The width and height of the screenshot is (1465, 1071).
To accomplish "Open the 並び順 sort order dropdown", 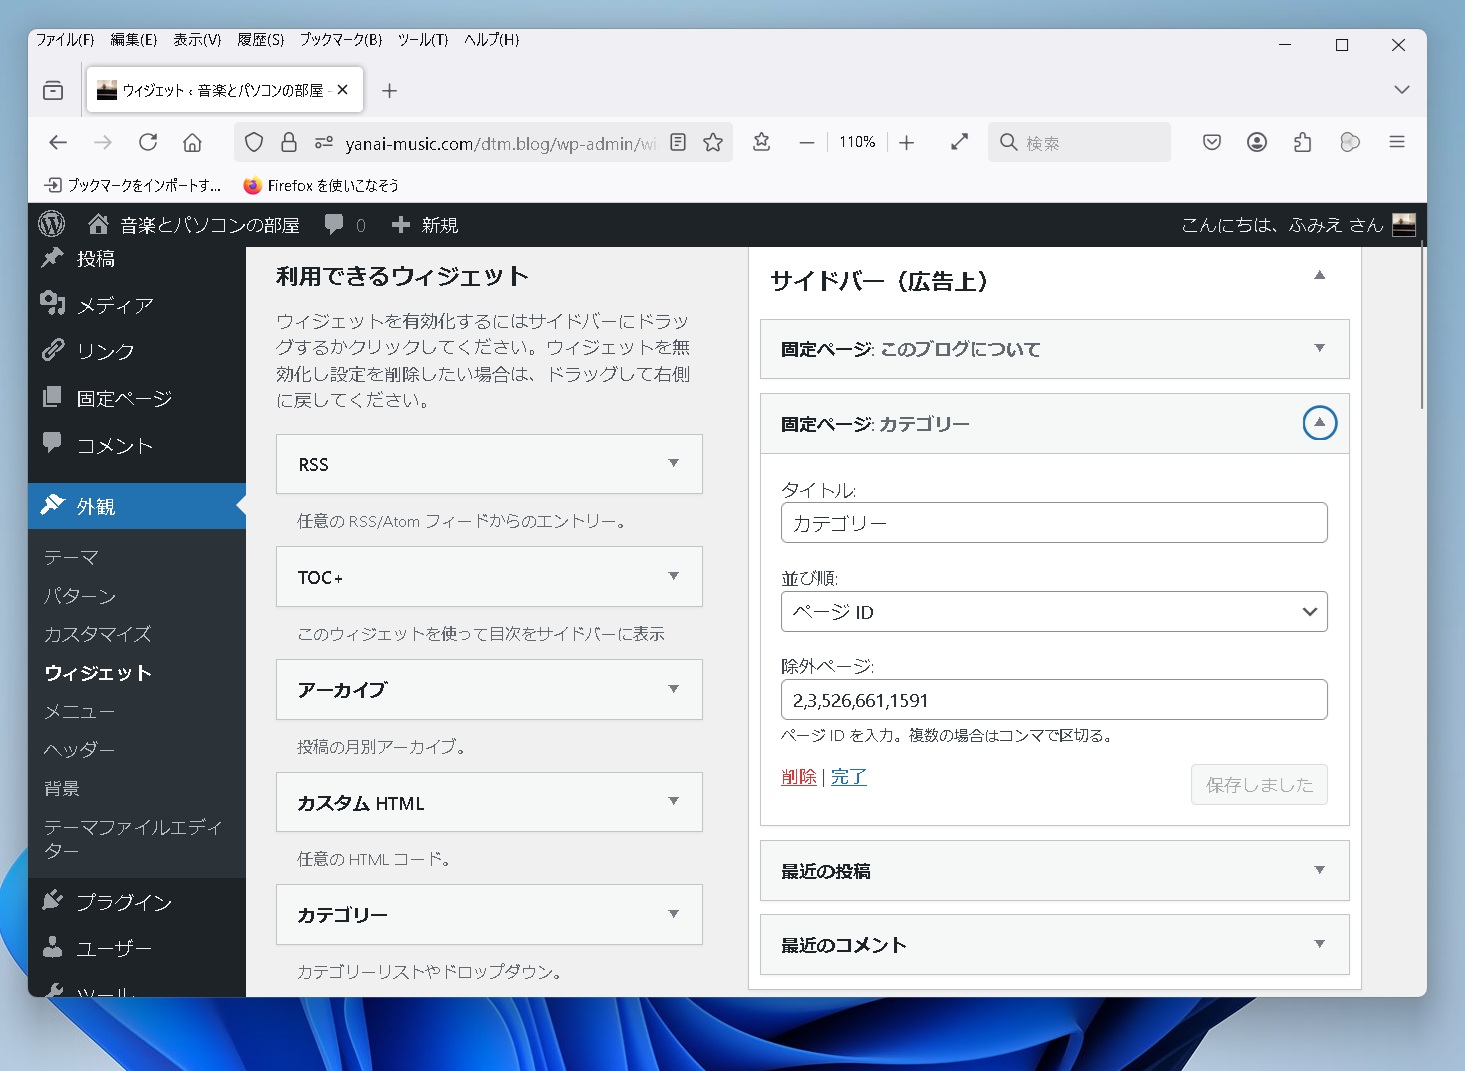I will (1053, 612).
